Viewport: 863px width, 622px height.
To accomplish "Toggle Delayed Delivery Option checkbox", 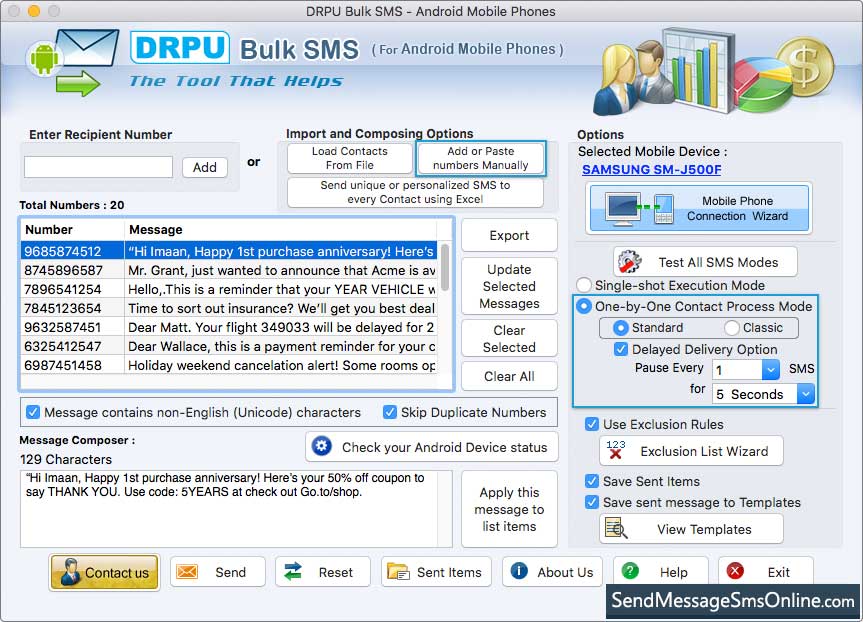I will (621, 349).
